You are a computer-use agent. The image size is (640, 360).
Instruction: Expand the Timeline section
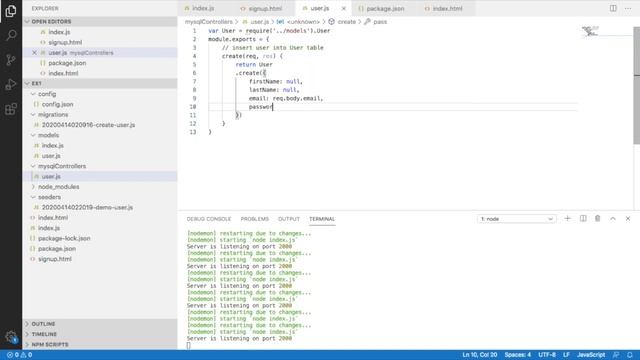100,334
